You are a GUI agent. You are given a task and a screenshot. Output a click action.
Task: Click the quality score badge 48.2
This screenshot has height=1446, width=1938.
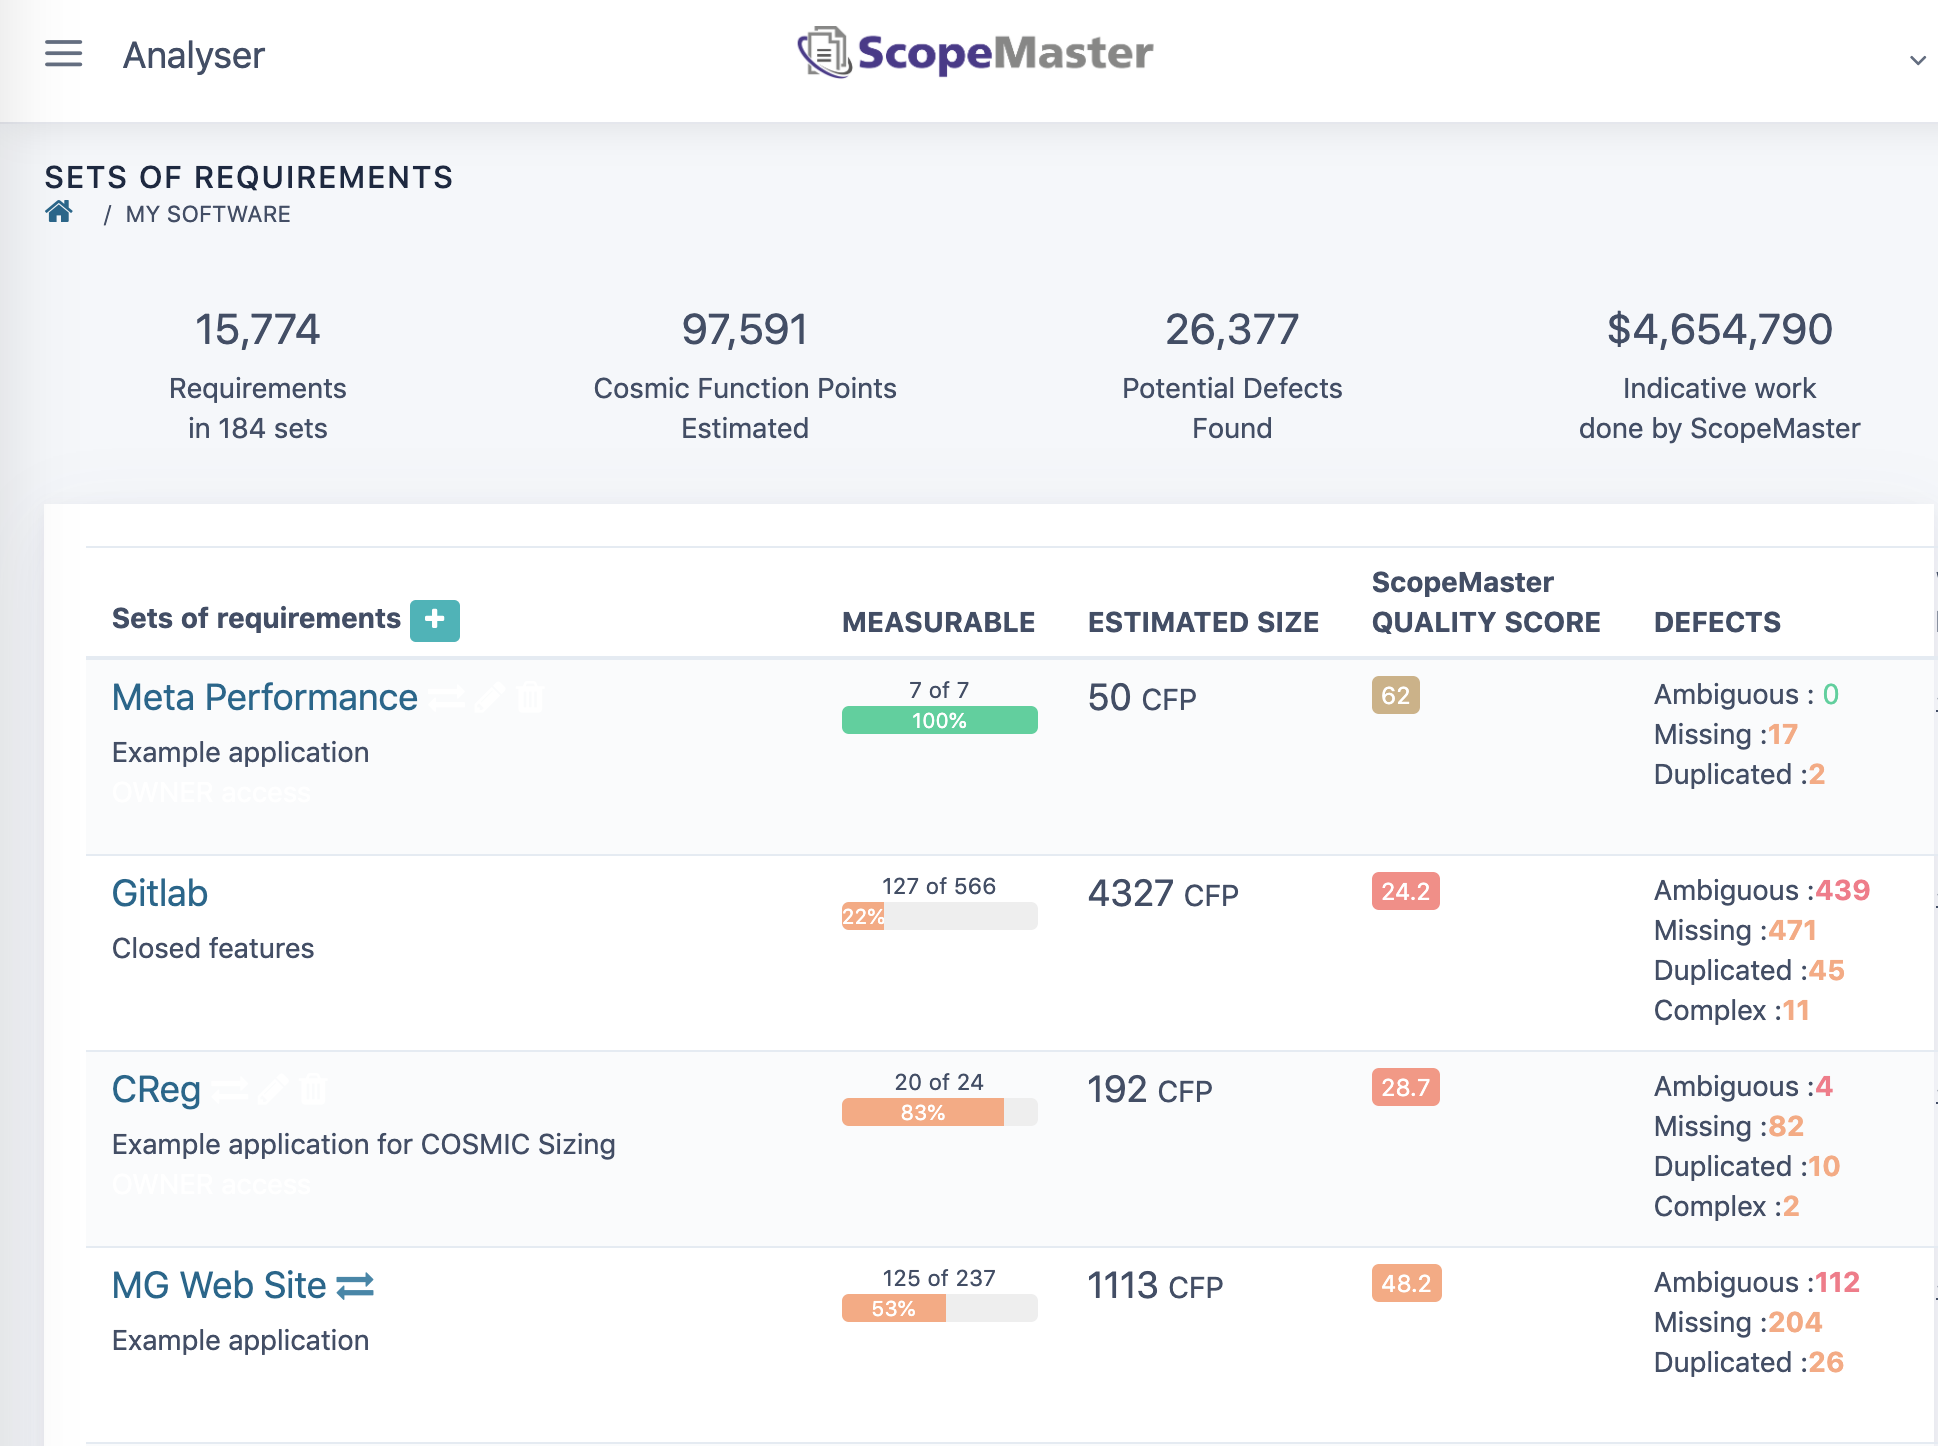pos(1406,1283)
